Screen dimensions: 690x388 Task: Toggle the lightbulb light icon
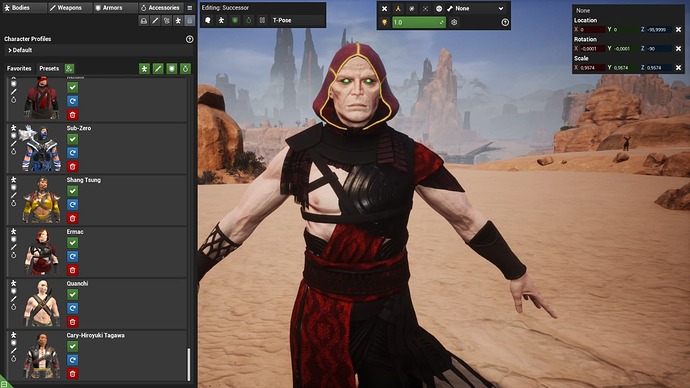(385, 22)
